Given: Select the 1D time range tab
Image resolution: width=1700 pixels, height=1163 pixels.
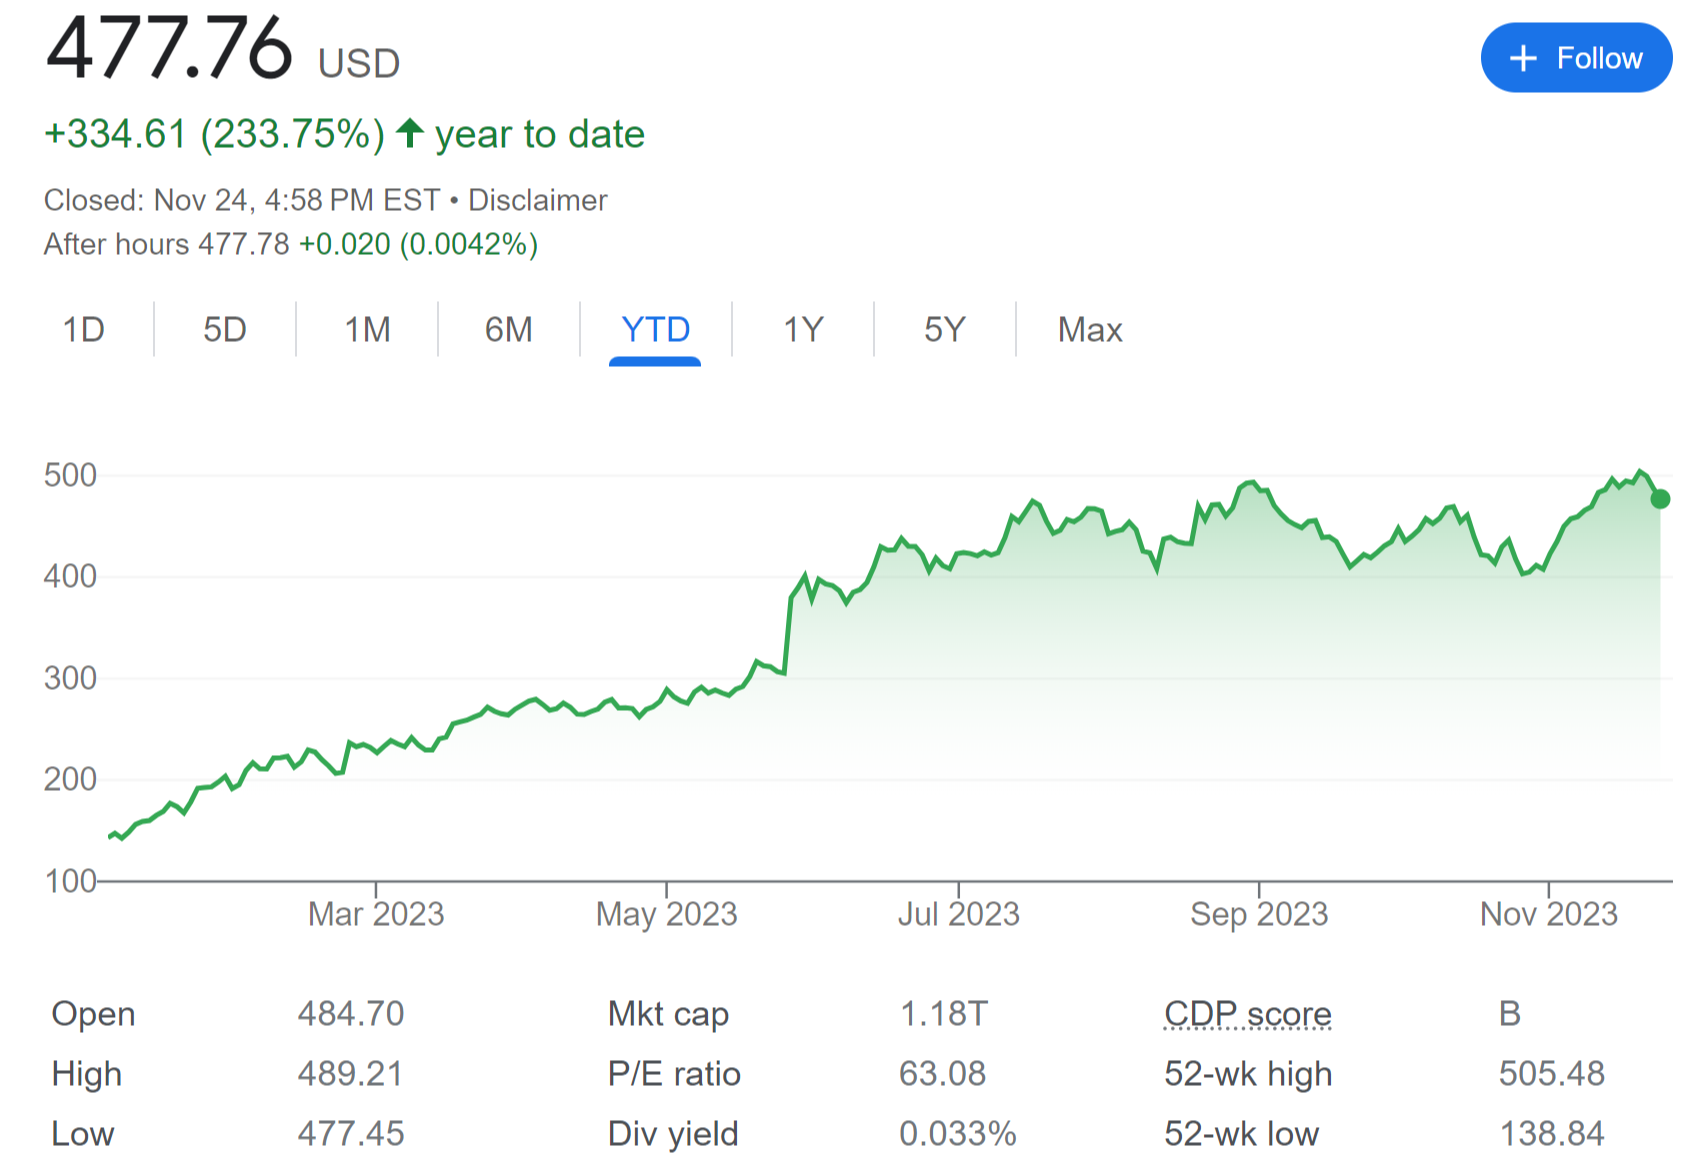Looking at the screenshot, I should [84, 329].
